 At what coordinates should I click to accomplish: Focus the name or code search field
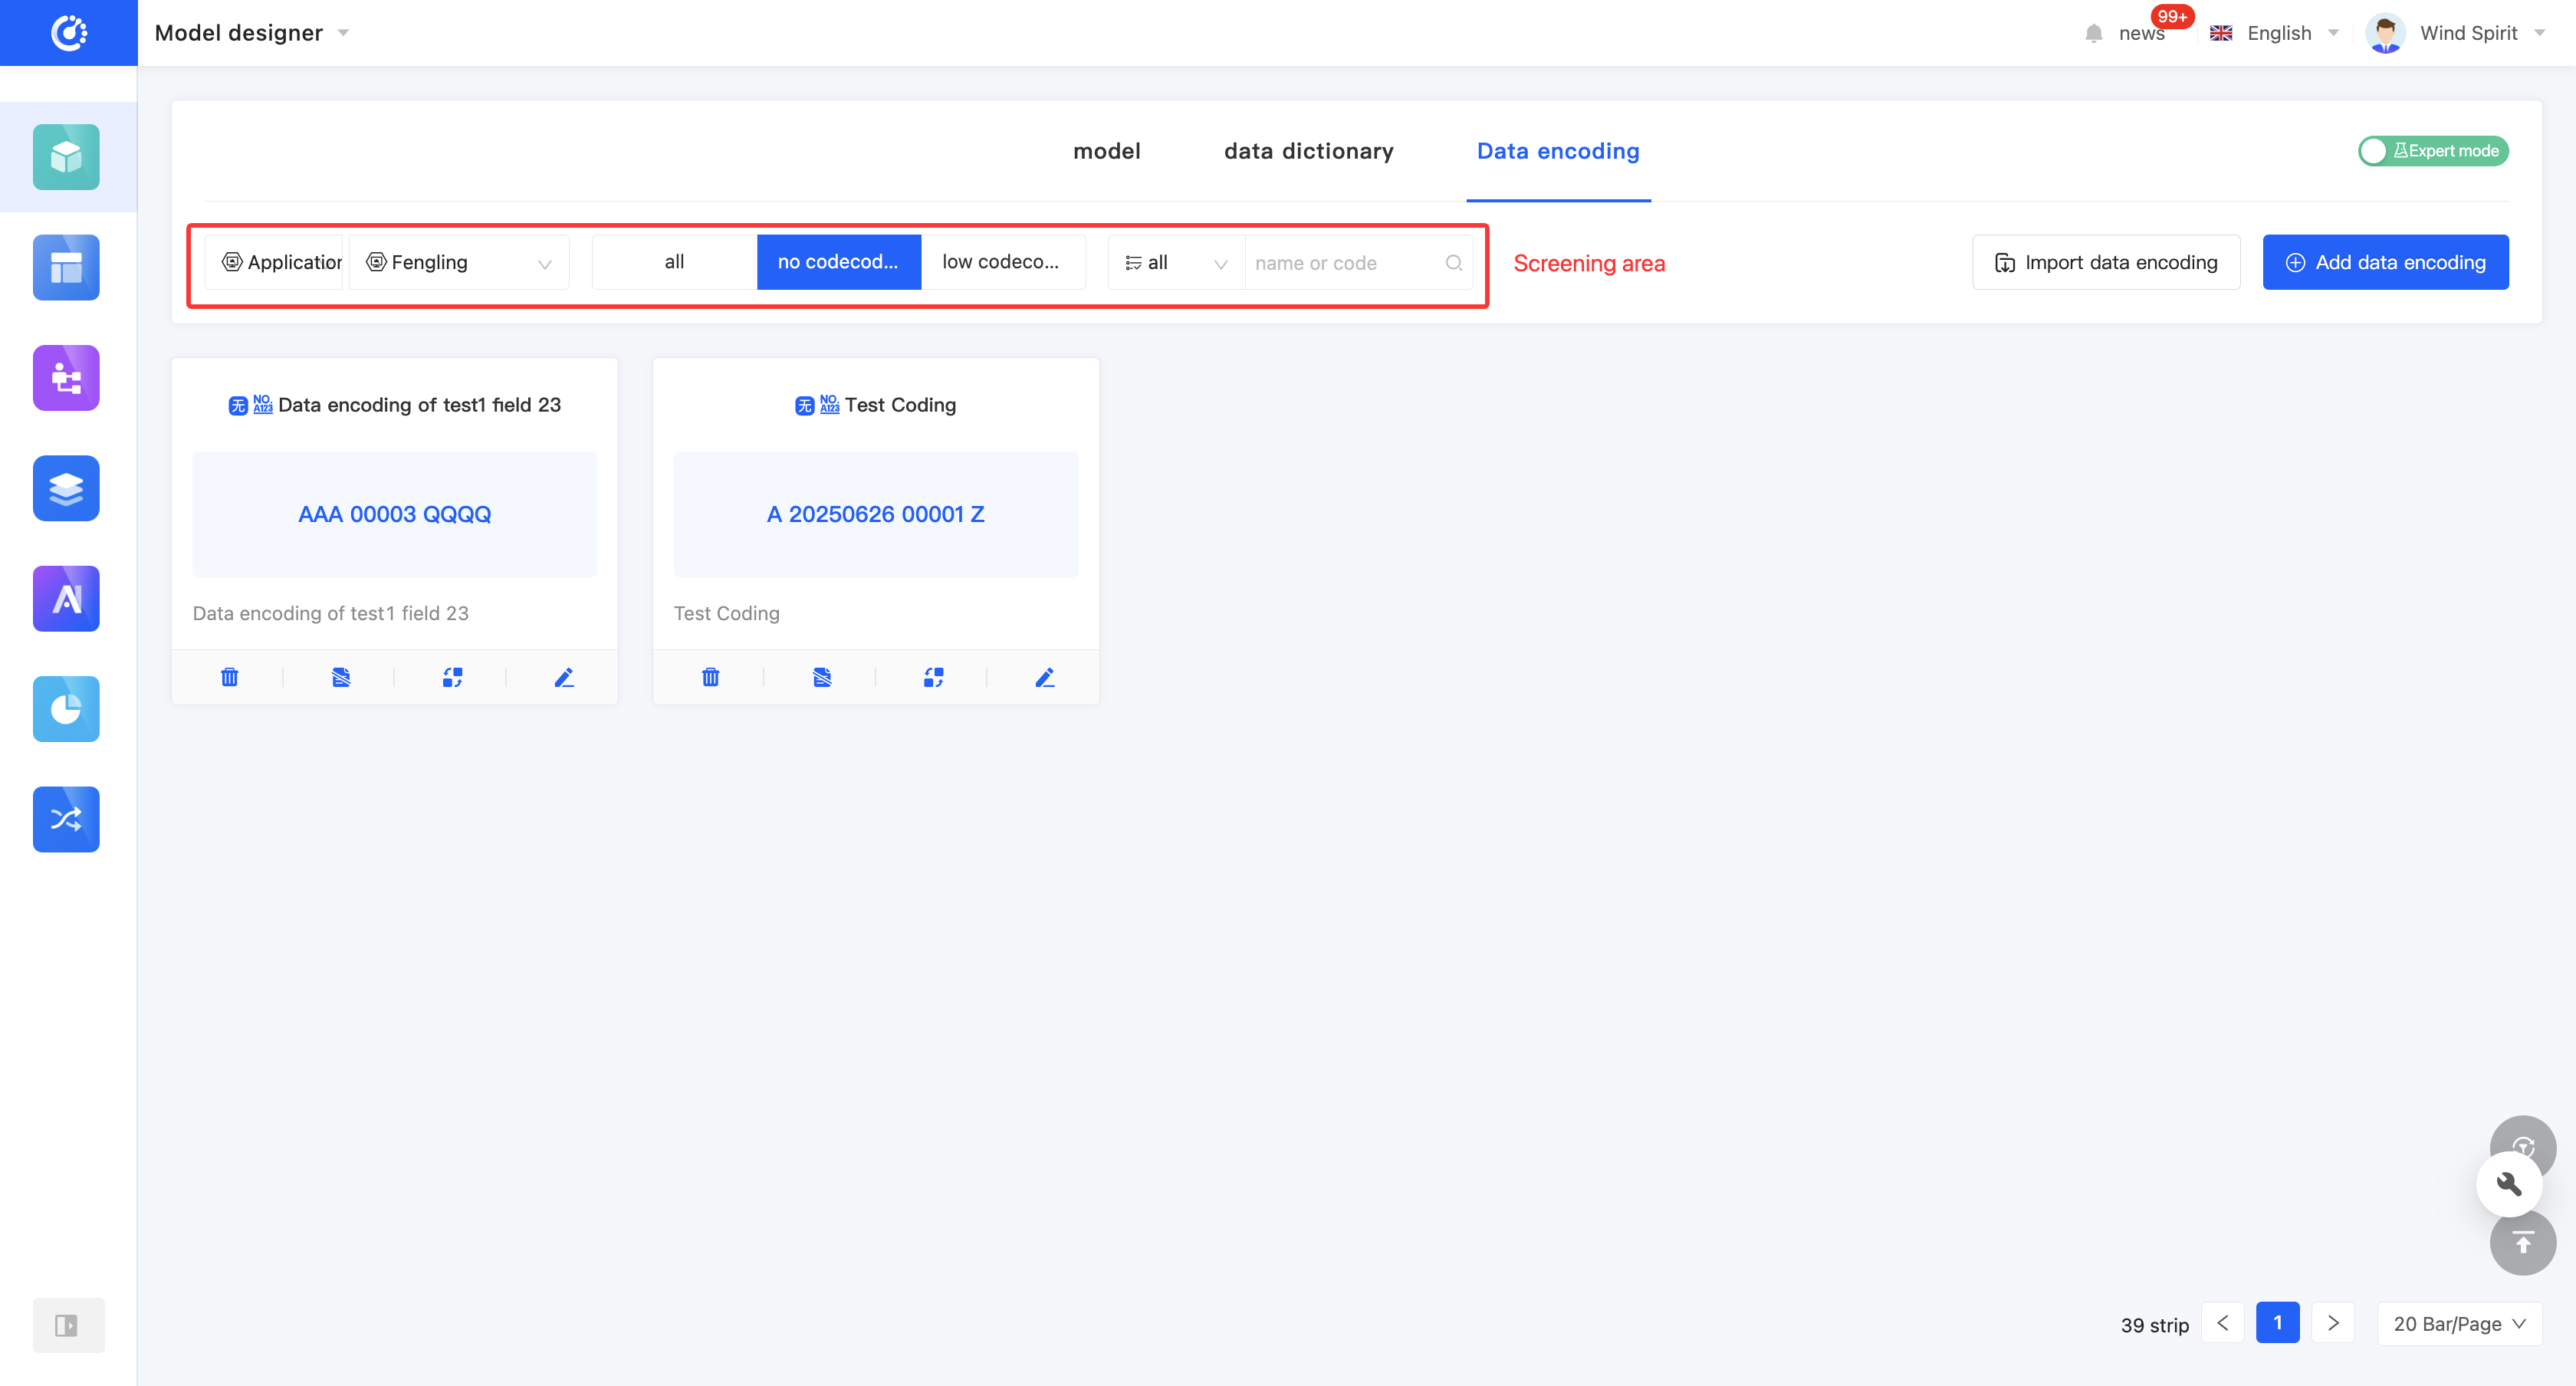coord(1343,263)
